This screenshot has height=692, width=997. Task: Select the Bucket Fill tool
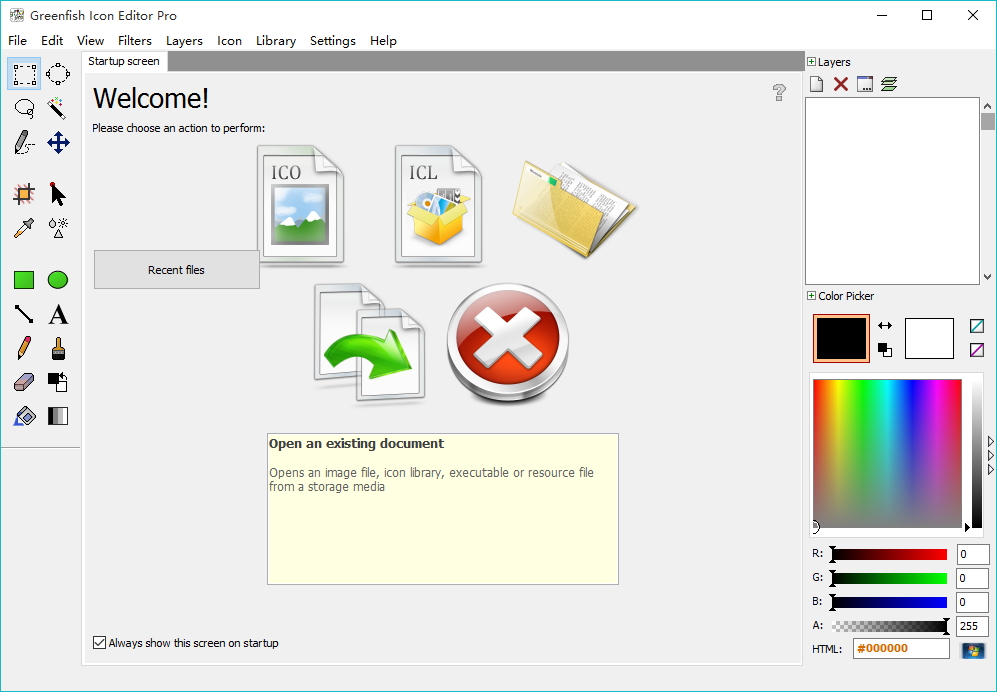pos(24,417)
